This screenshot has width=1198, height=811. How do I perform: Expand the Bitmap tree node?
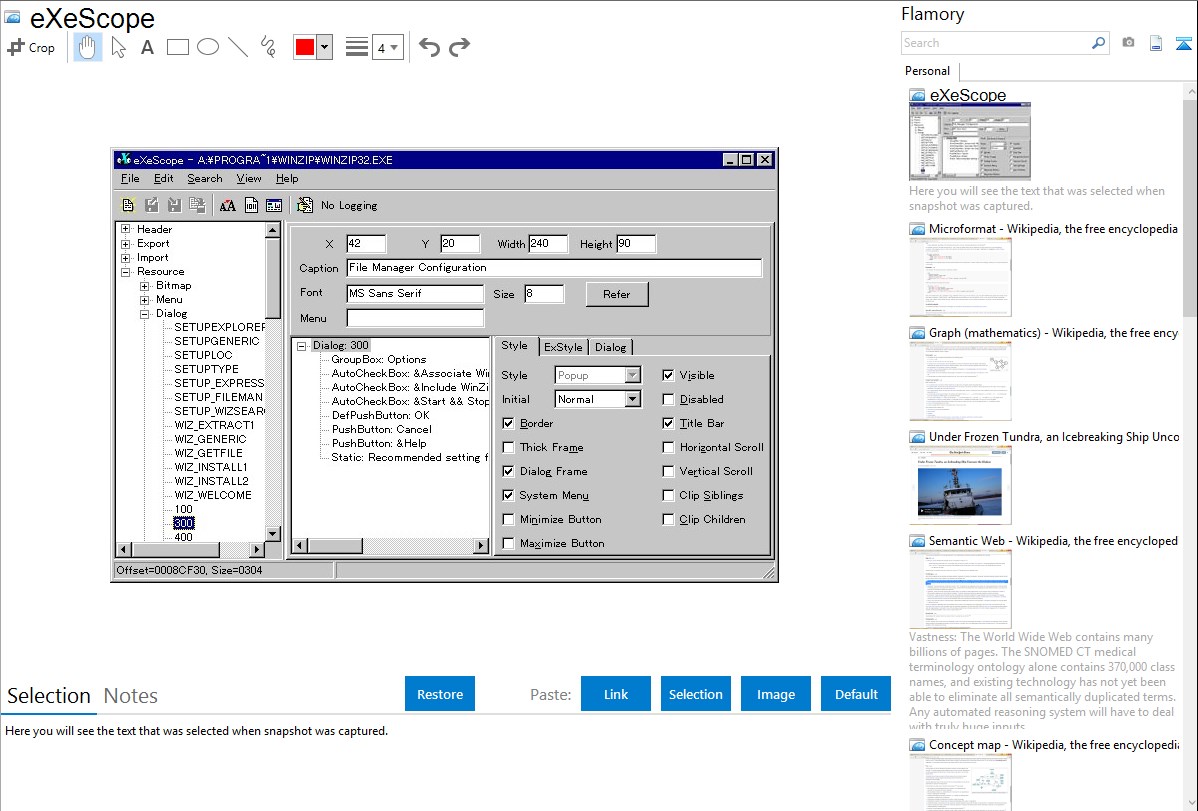tap(144, 286)
